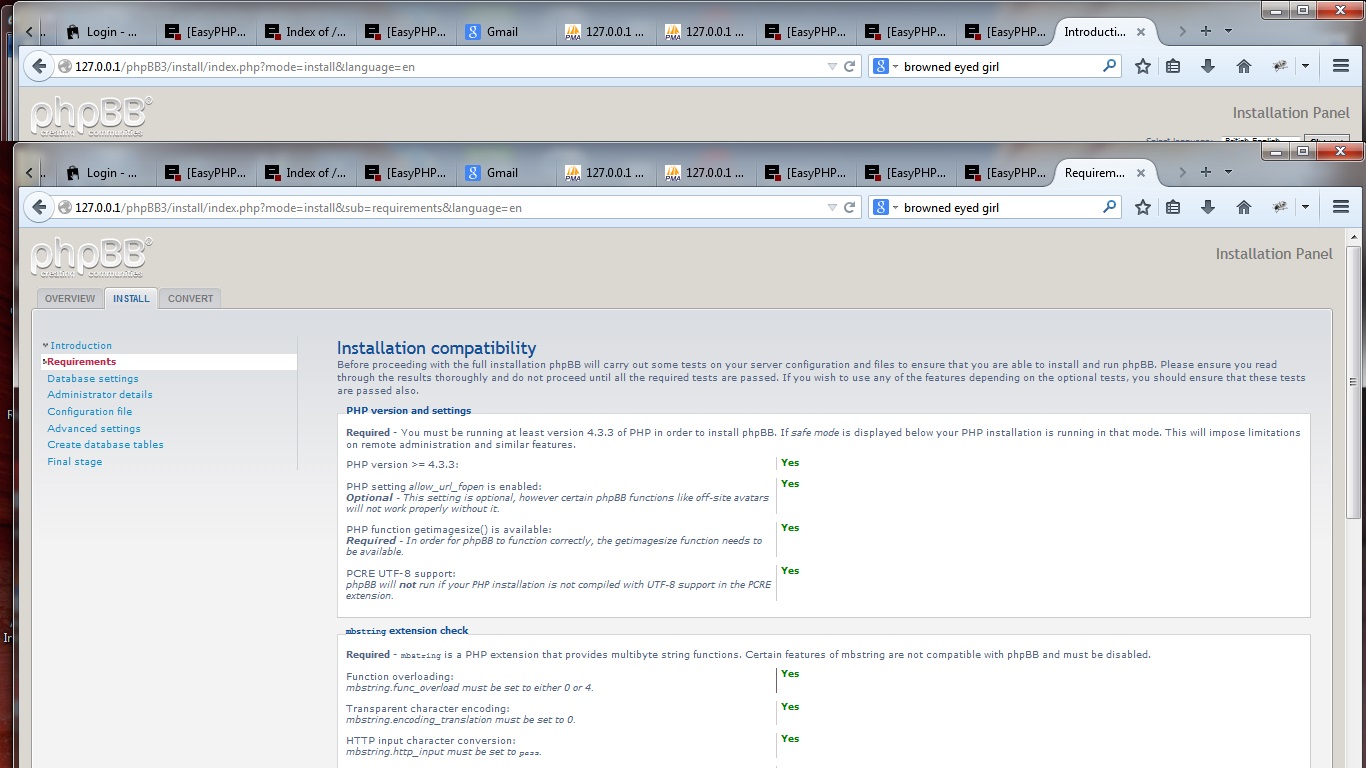Viewport: 1366px width, 768px height.
Task: Click Advanced settings in sidebar
Action: (94, 429)
